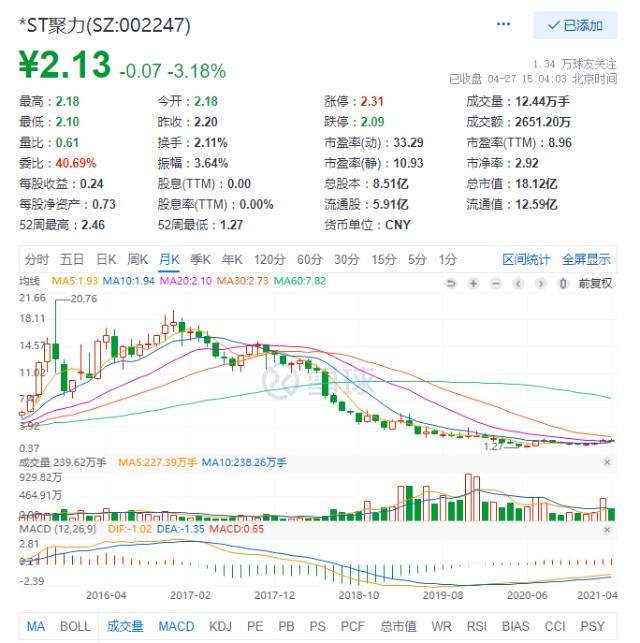Click the 2016-04 date axis label

pyautogui.click(x=106, y=595)
